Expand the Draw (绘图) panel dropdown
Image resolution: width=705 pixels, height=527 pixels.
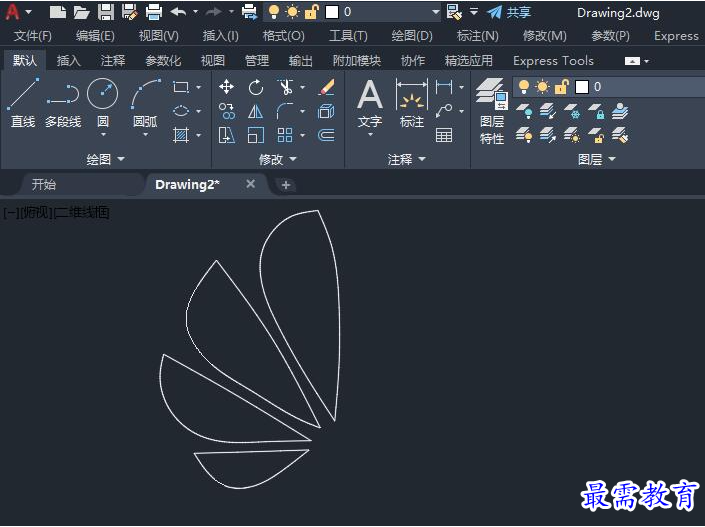(106, 159)
